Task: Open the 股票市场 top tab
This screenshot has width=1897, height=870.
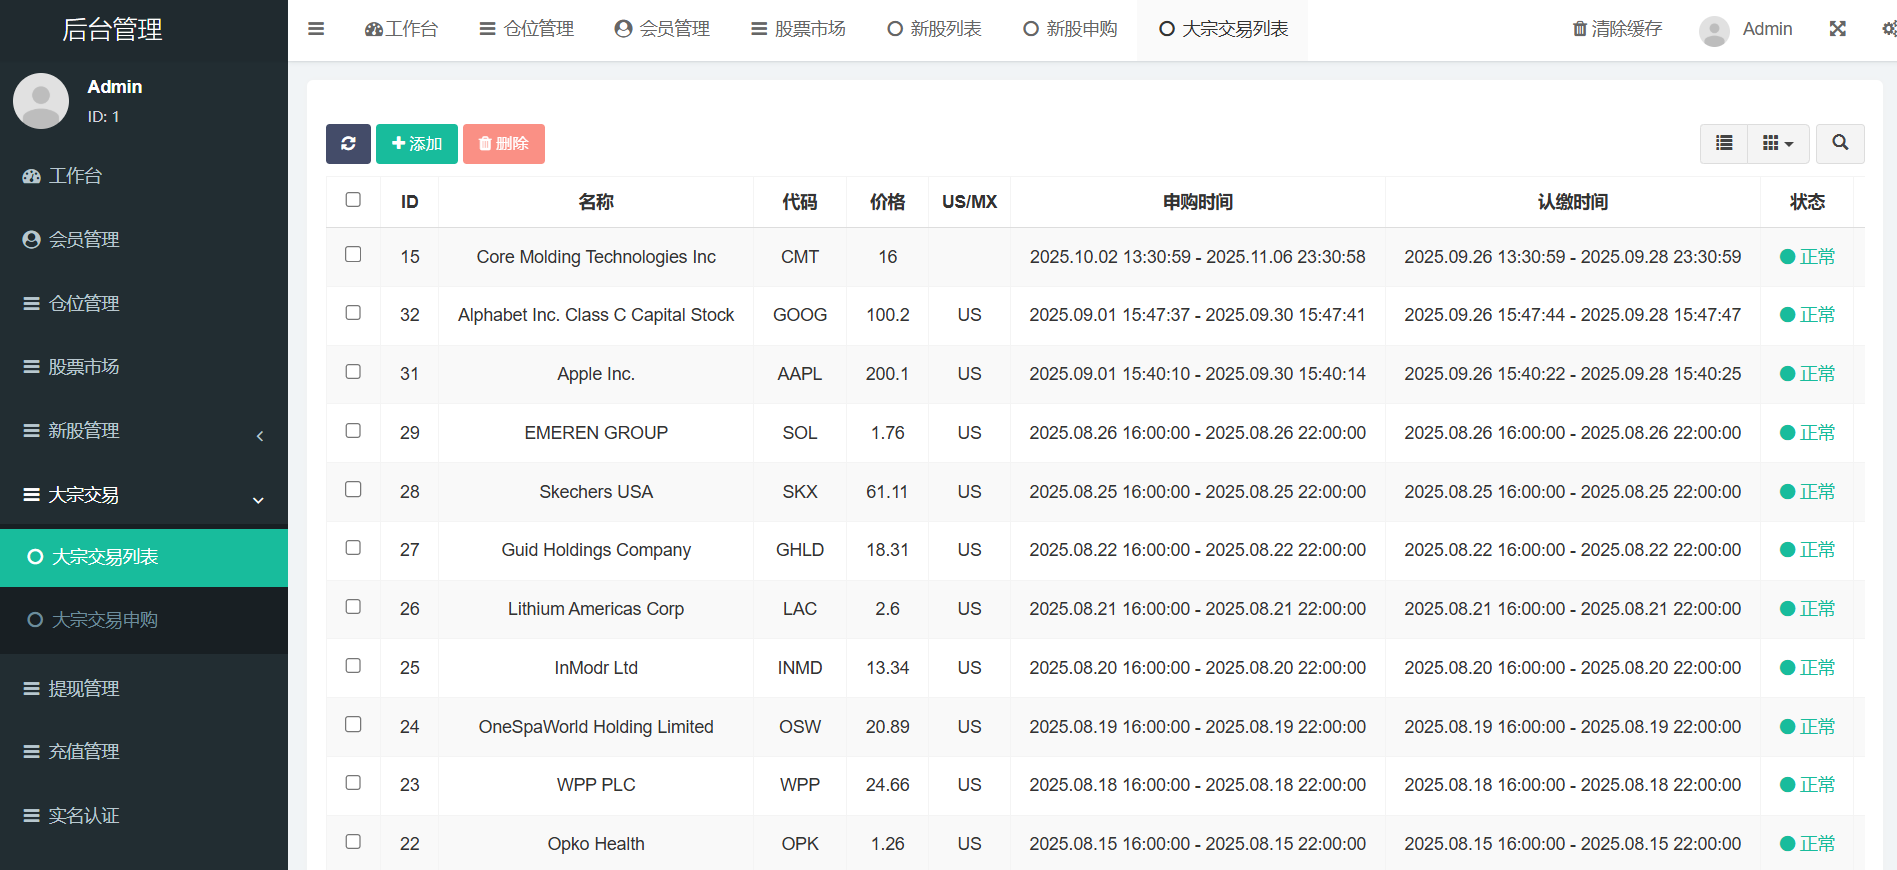Action: point(798,29)
